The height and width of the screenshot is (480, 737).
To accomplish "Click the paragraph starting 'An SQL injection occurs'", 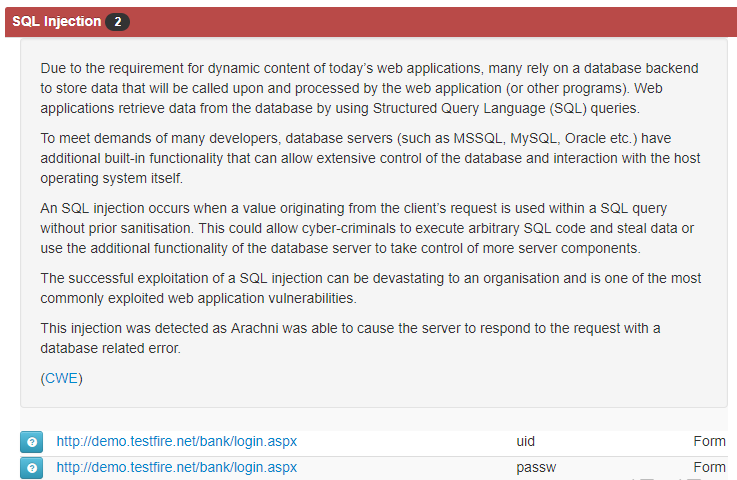I will 367,228.
